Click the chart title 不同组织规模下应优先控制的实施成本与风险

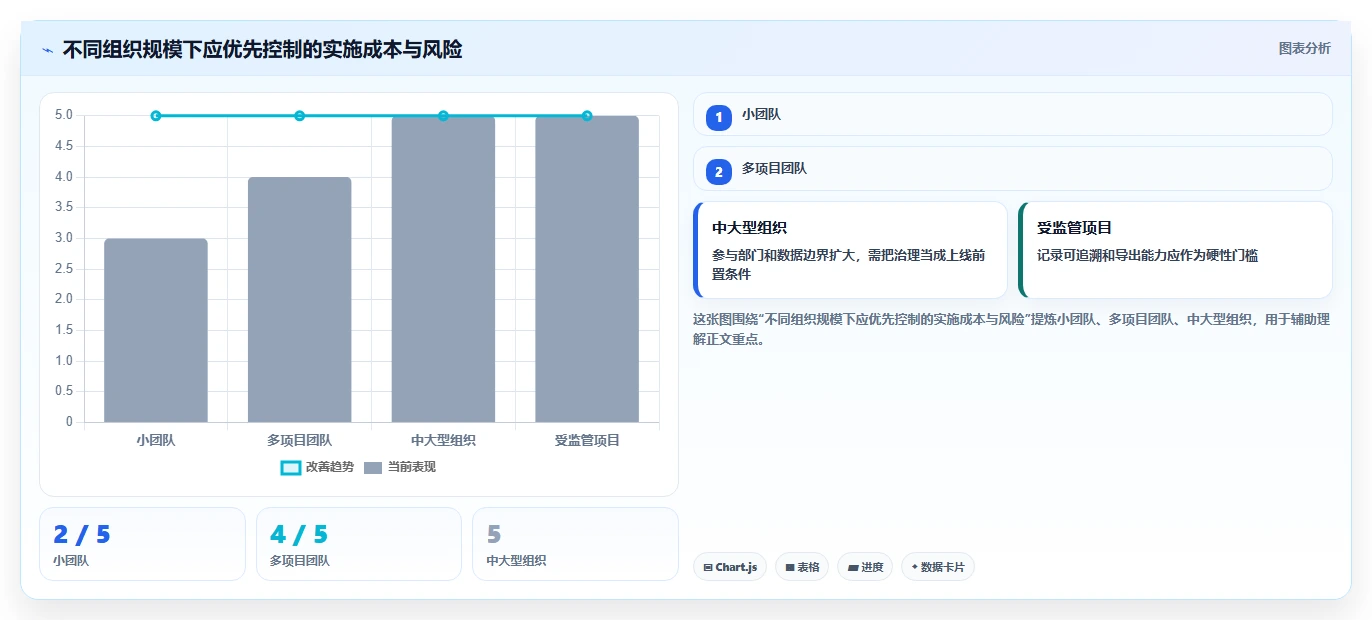coord(262,49)
